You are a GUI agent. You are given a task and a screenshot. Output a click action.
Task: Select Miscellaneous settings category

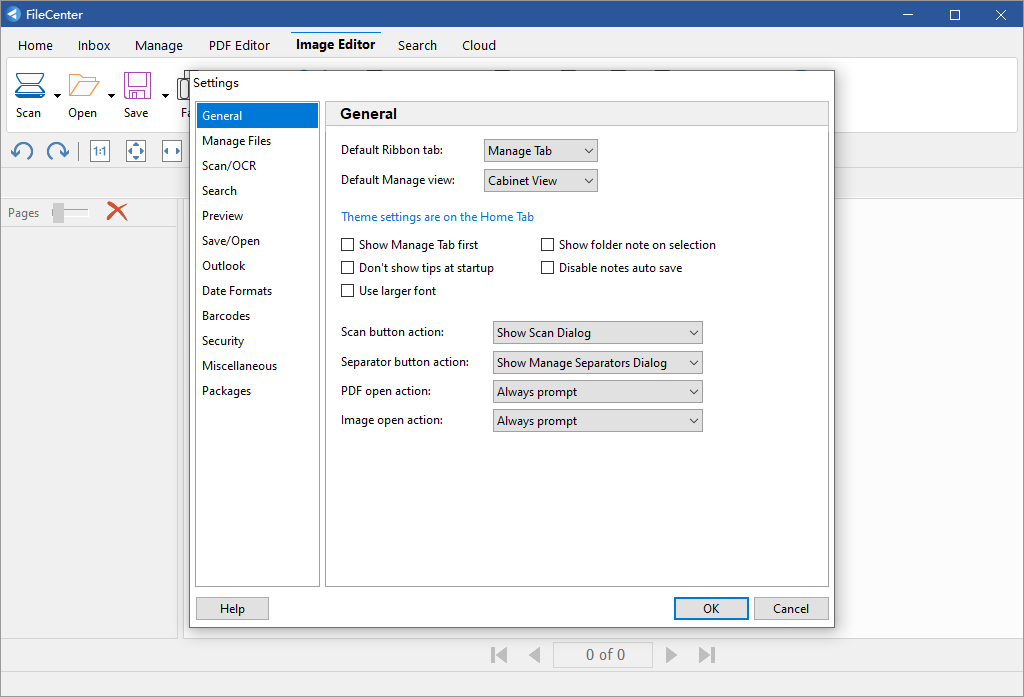tap(257, 366)
